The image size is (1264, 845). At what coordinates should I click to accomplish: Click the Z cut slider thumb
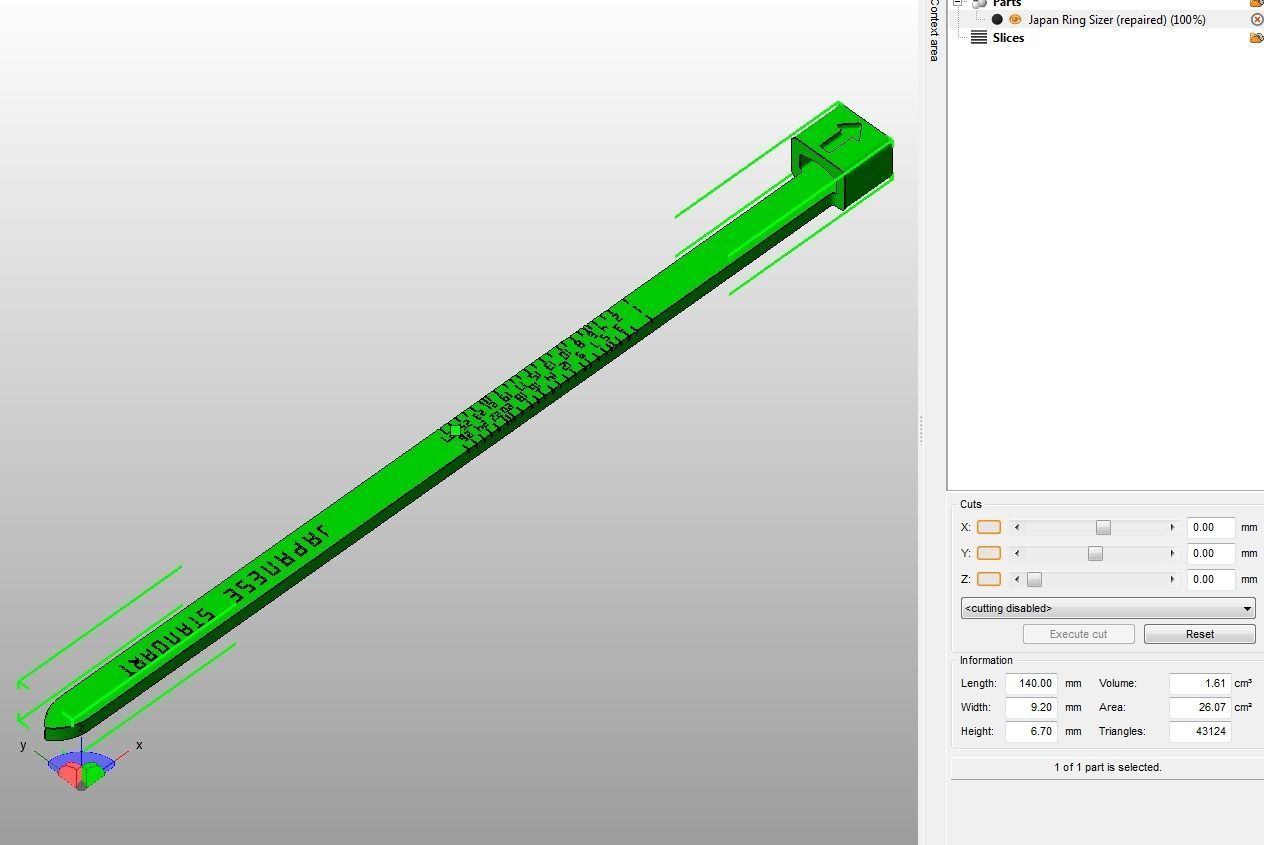coord(1034,579)
